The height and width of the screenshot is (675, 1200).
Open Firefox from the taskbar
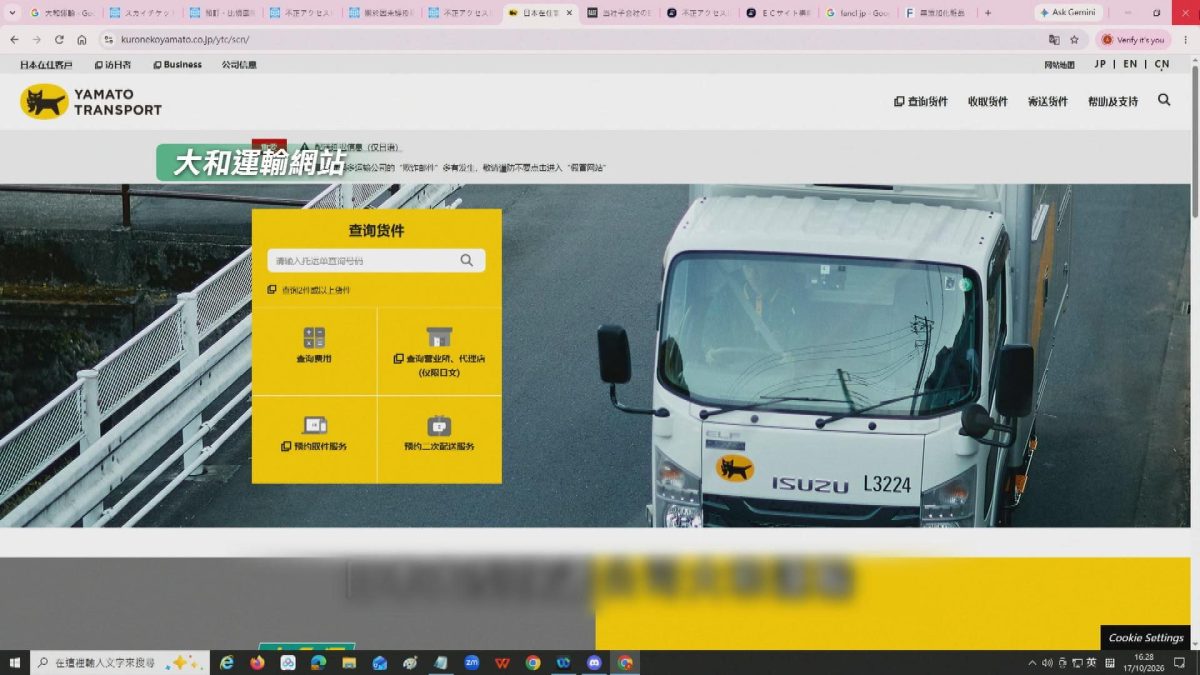257,662
